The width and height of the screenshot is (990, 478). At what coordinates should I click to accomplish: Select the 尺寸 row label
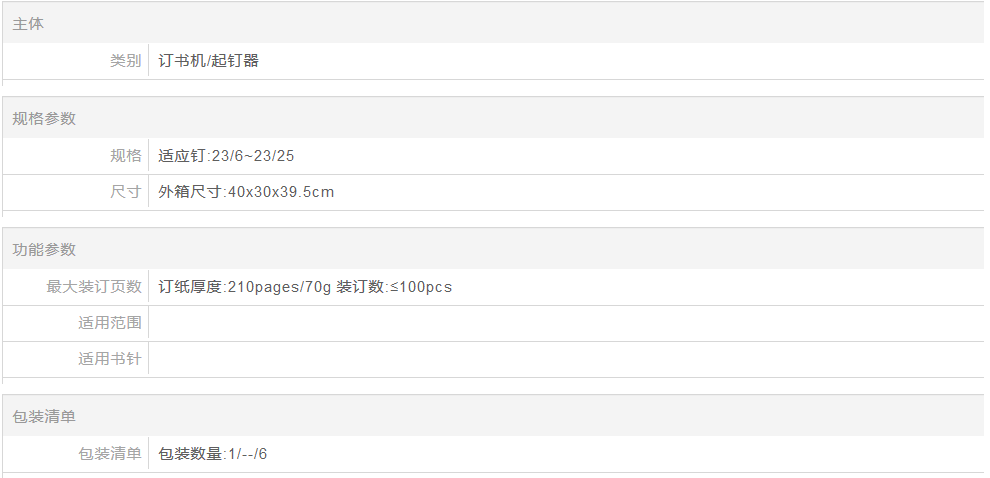coord(125,192)
